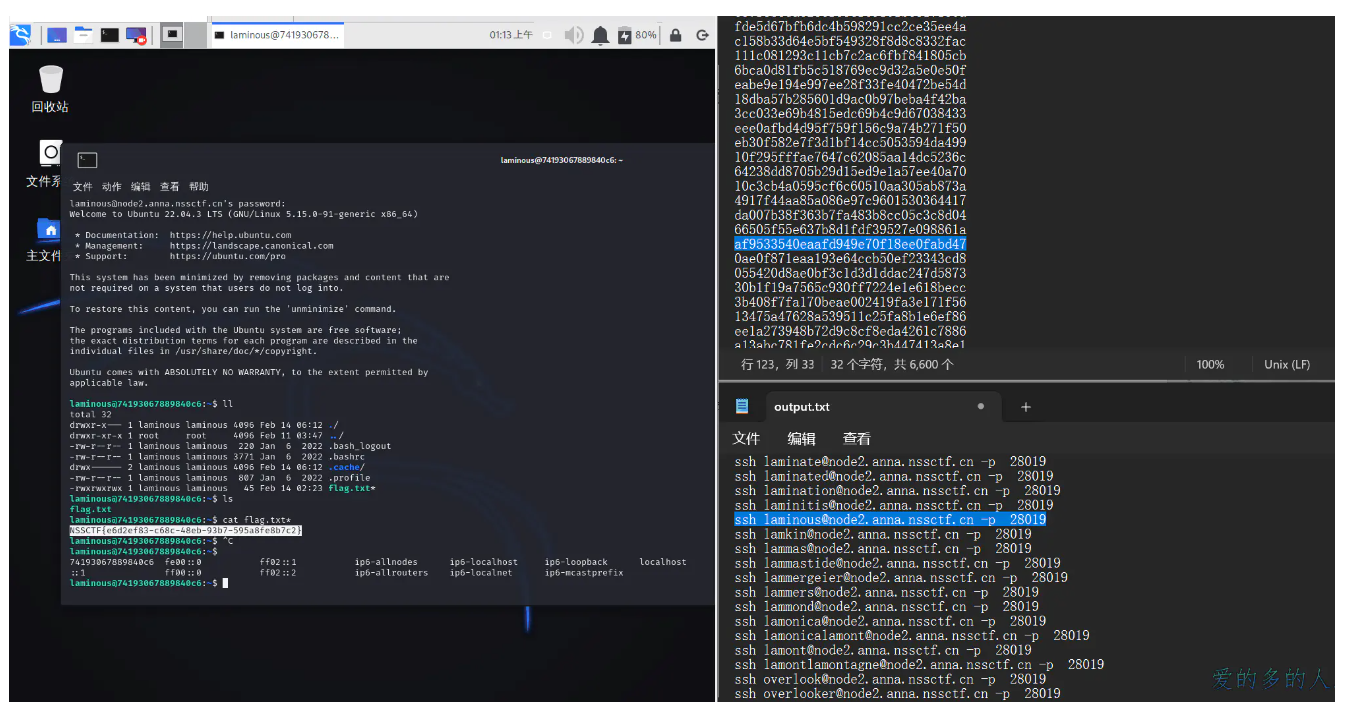Click the lock screen padlock icon
The width and height of the screenshot is (1356, 713).
[x=676, y=35]
